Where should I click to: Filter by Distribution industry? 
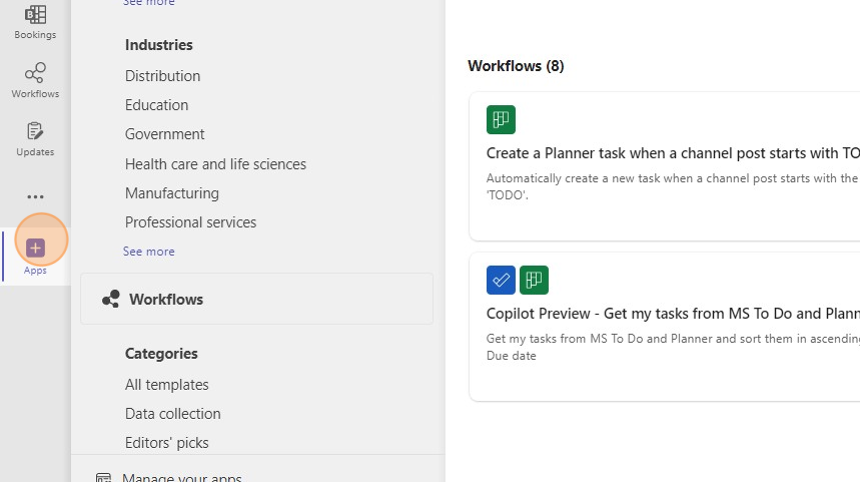162,76
